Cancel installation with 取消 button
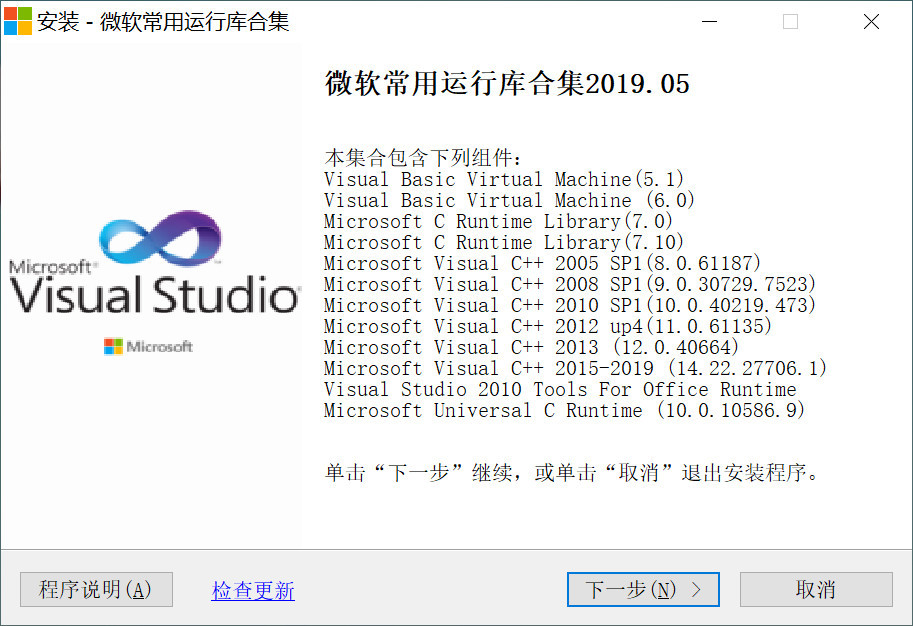The image size is (913, 626). [816, 590]
